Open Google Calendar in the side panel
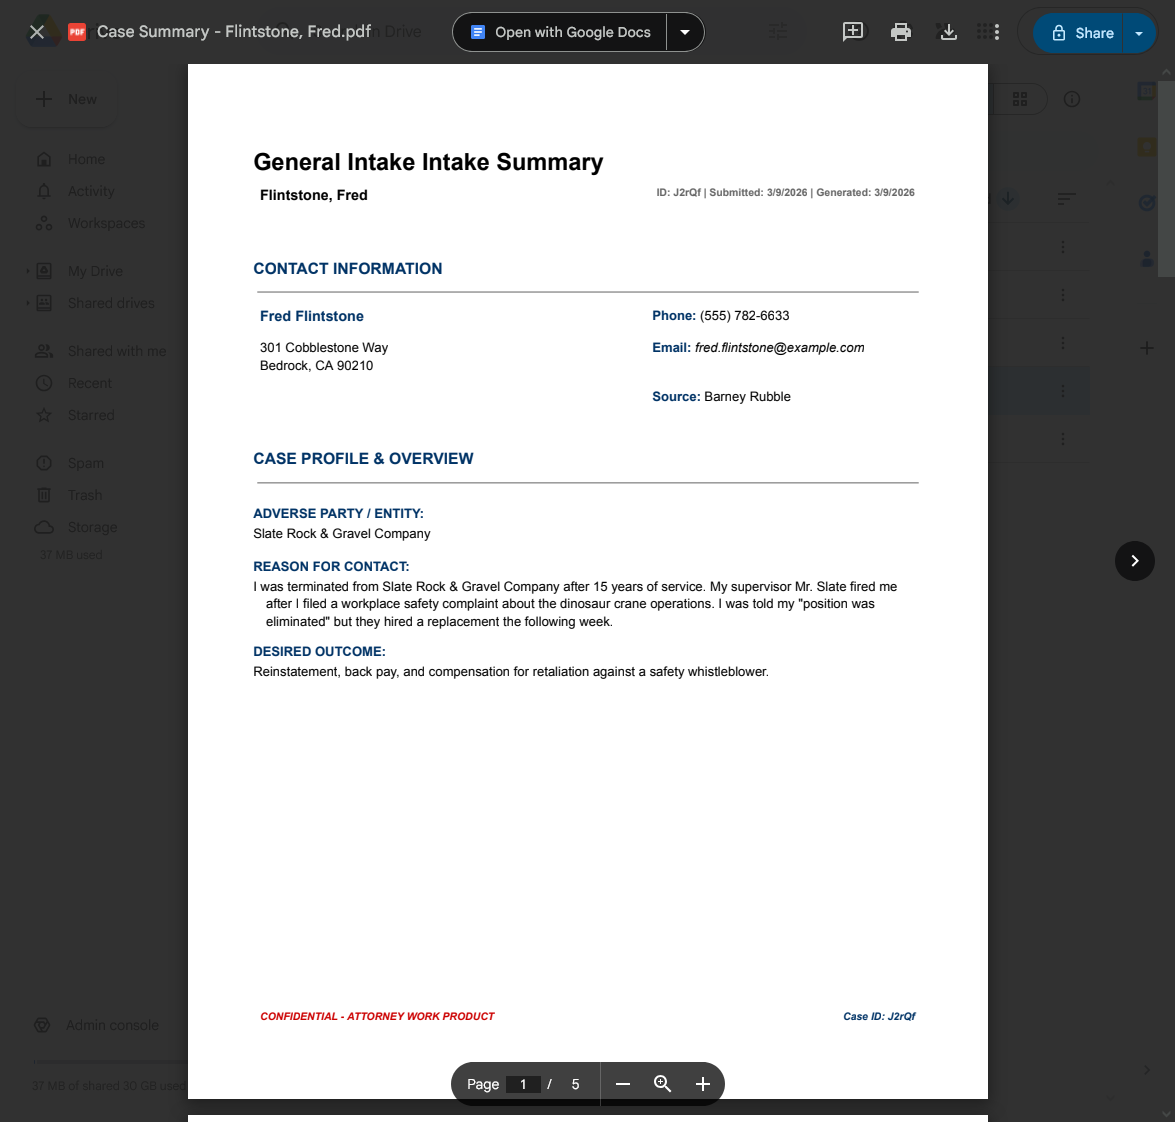Image resolution: width=1175 pixels, height=1122 pixels. pos(1145,91)
